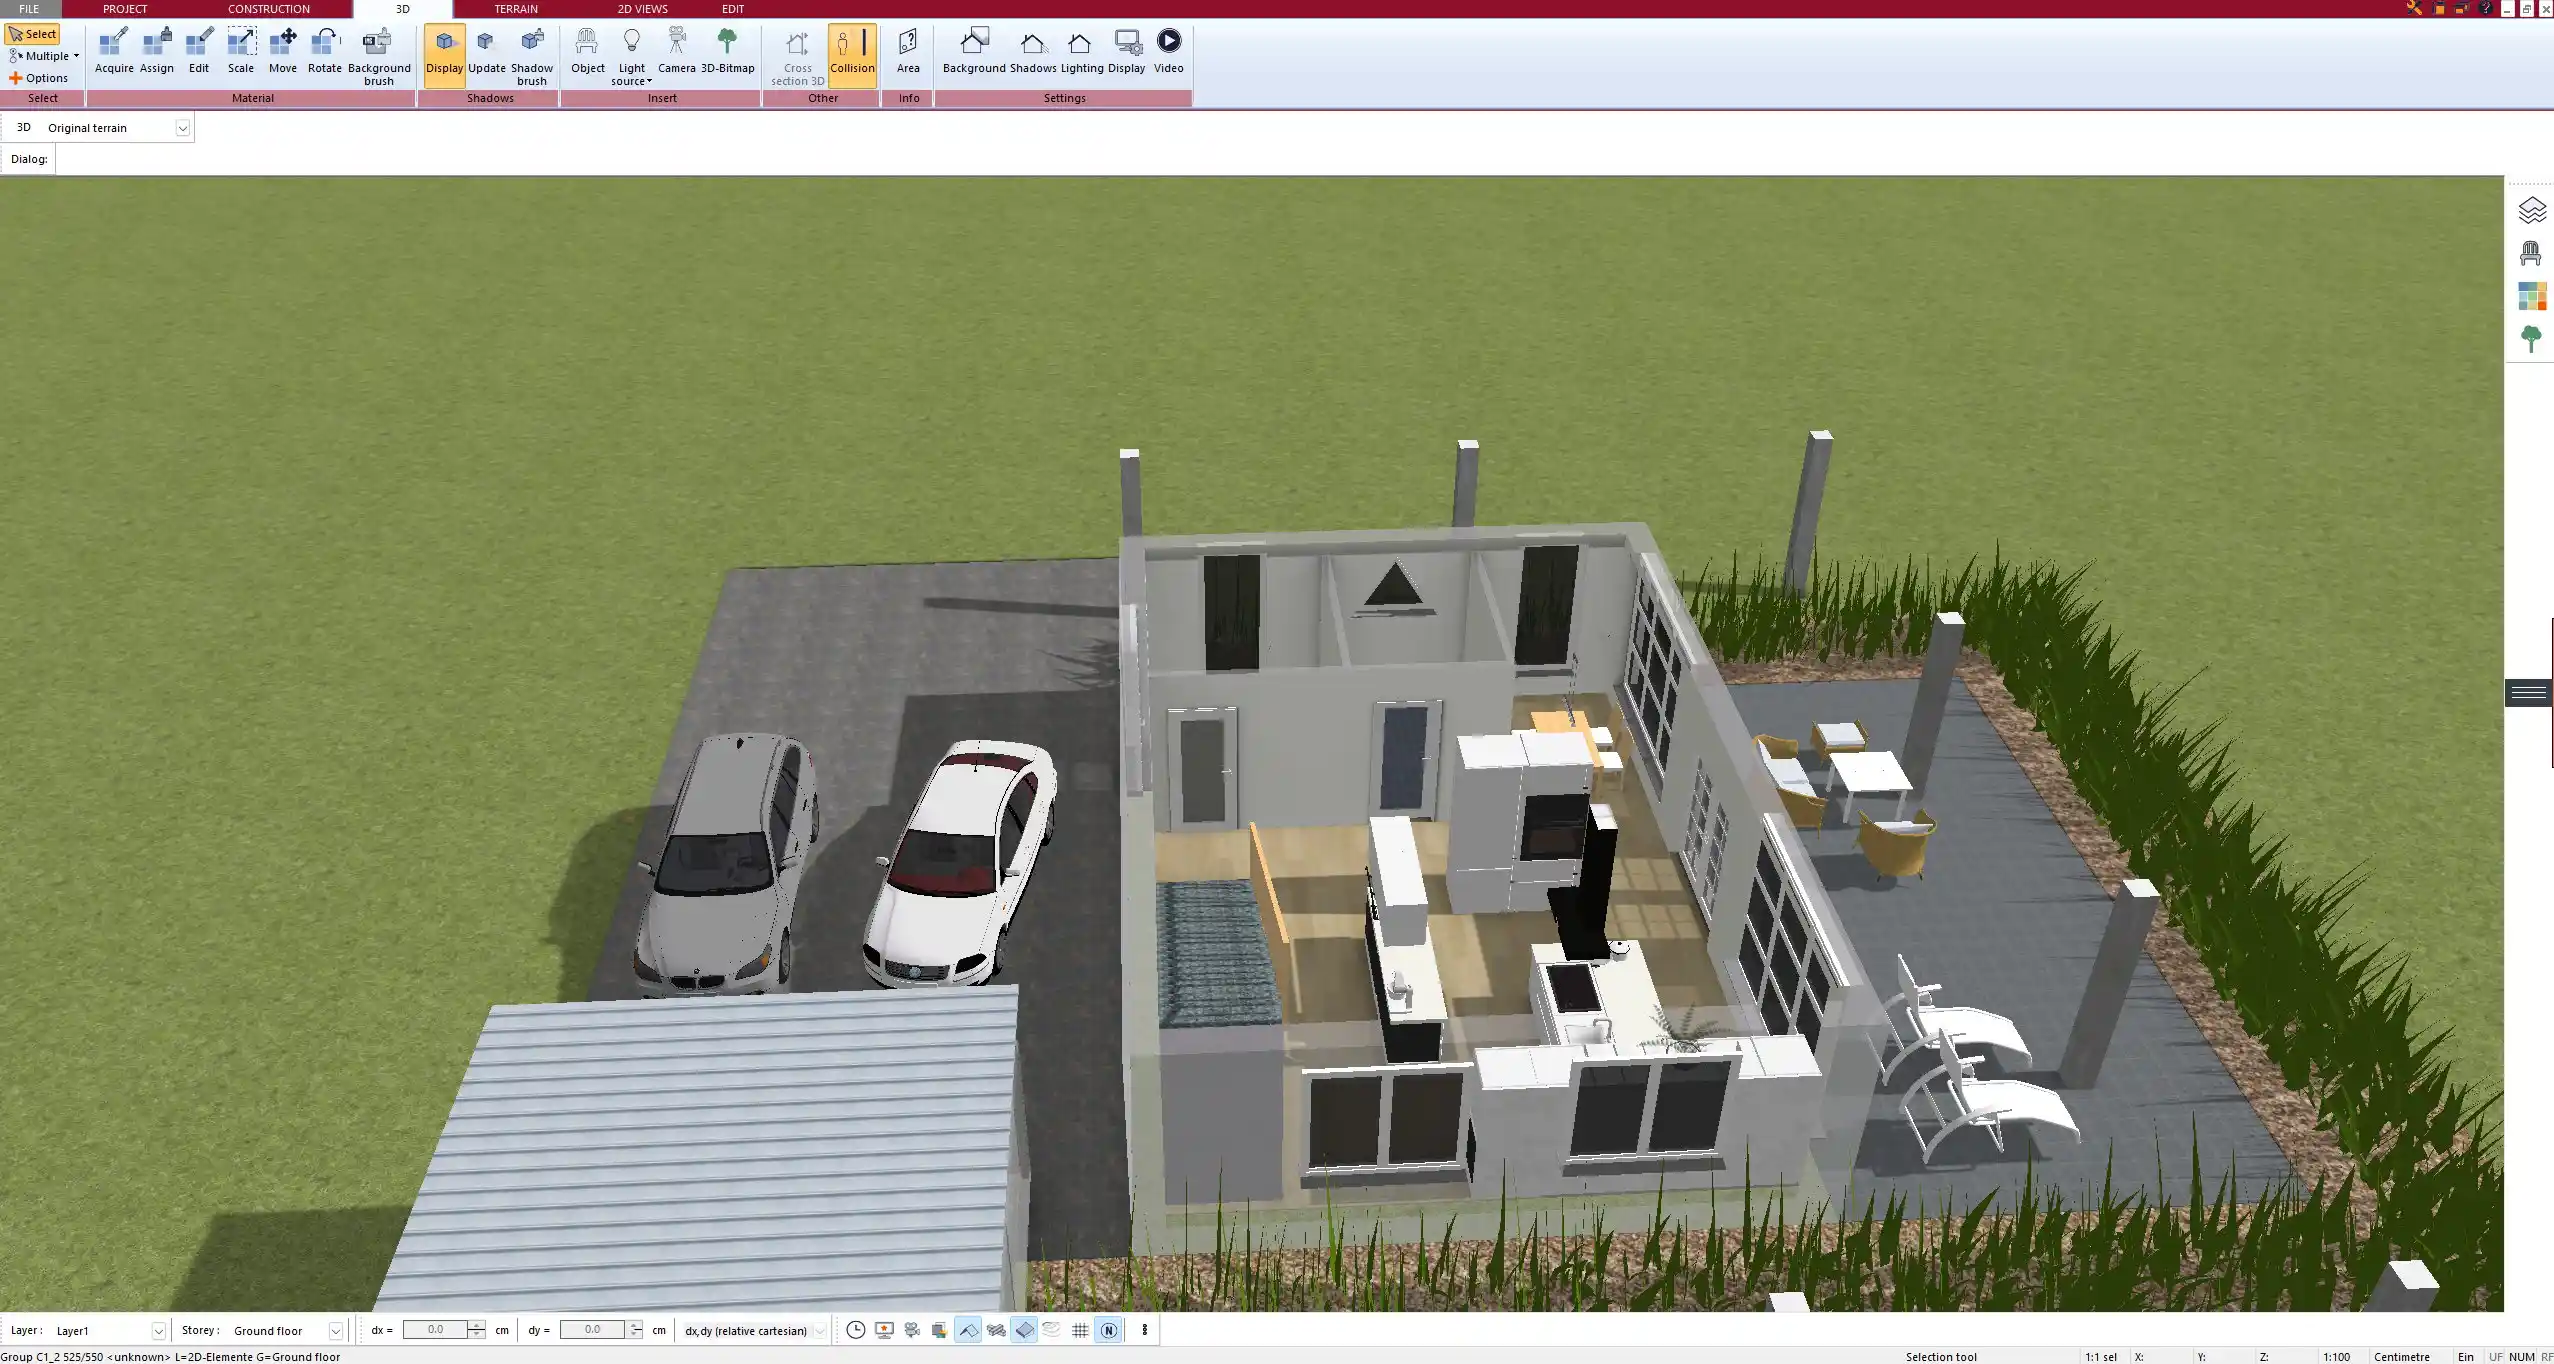Run the Update shadows command
Screen dimensions: 2554x1364
click(x=487, y=52)
